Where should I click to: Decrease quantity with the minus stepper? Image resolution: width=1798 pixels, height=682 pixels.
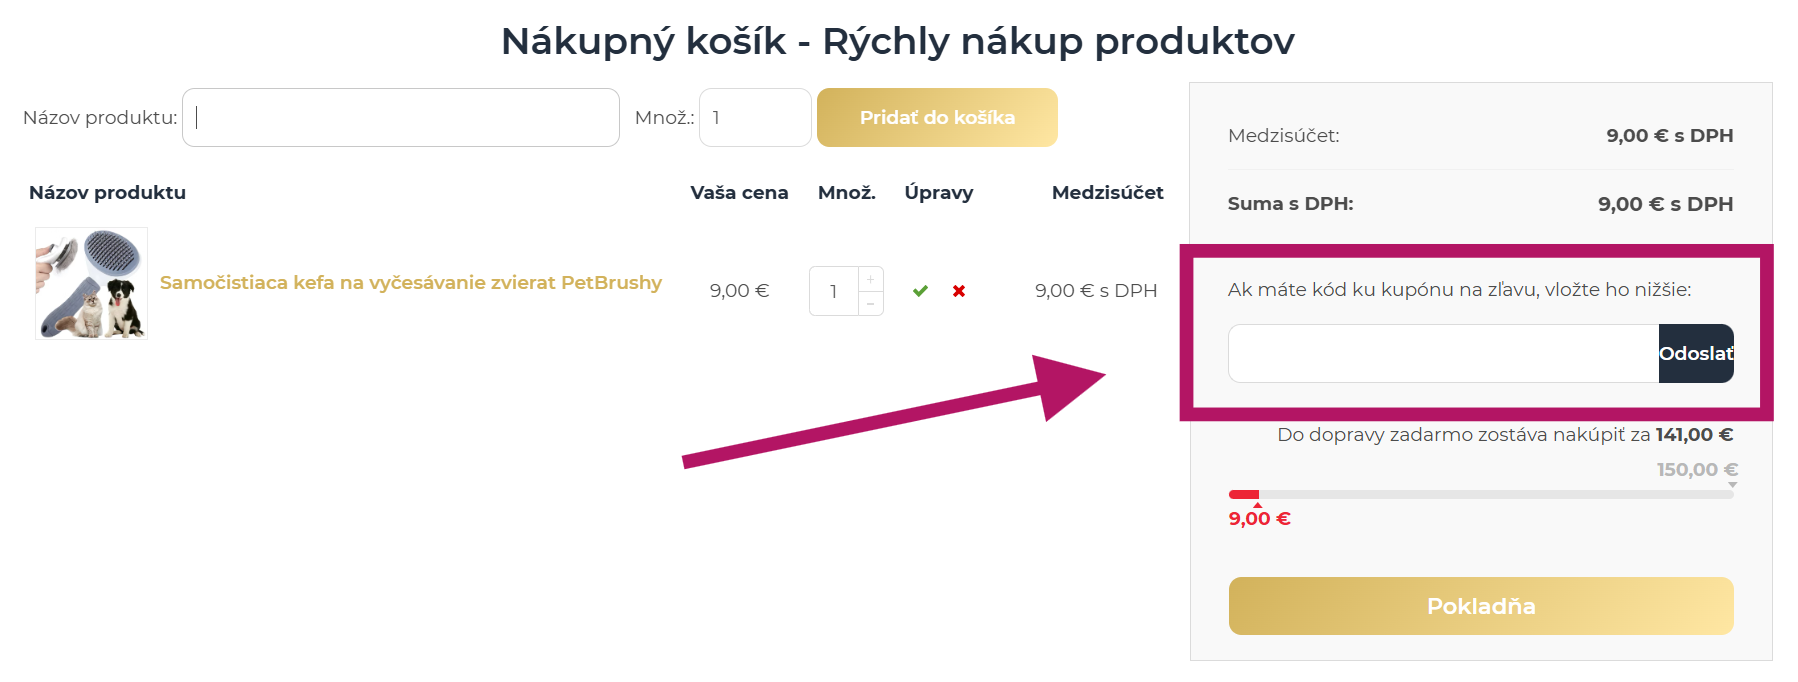(x=871, y=304)
